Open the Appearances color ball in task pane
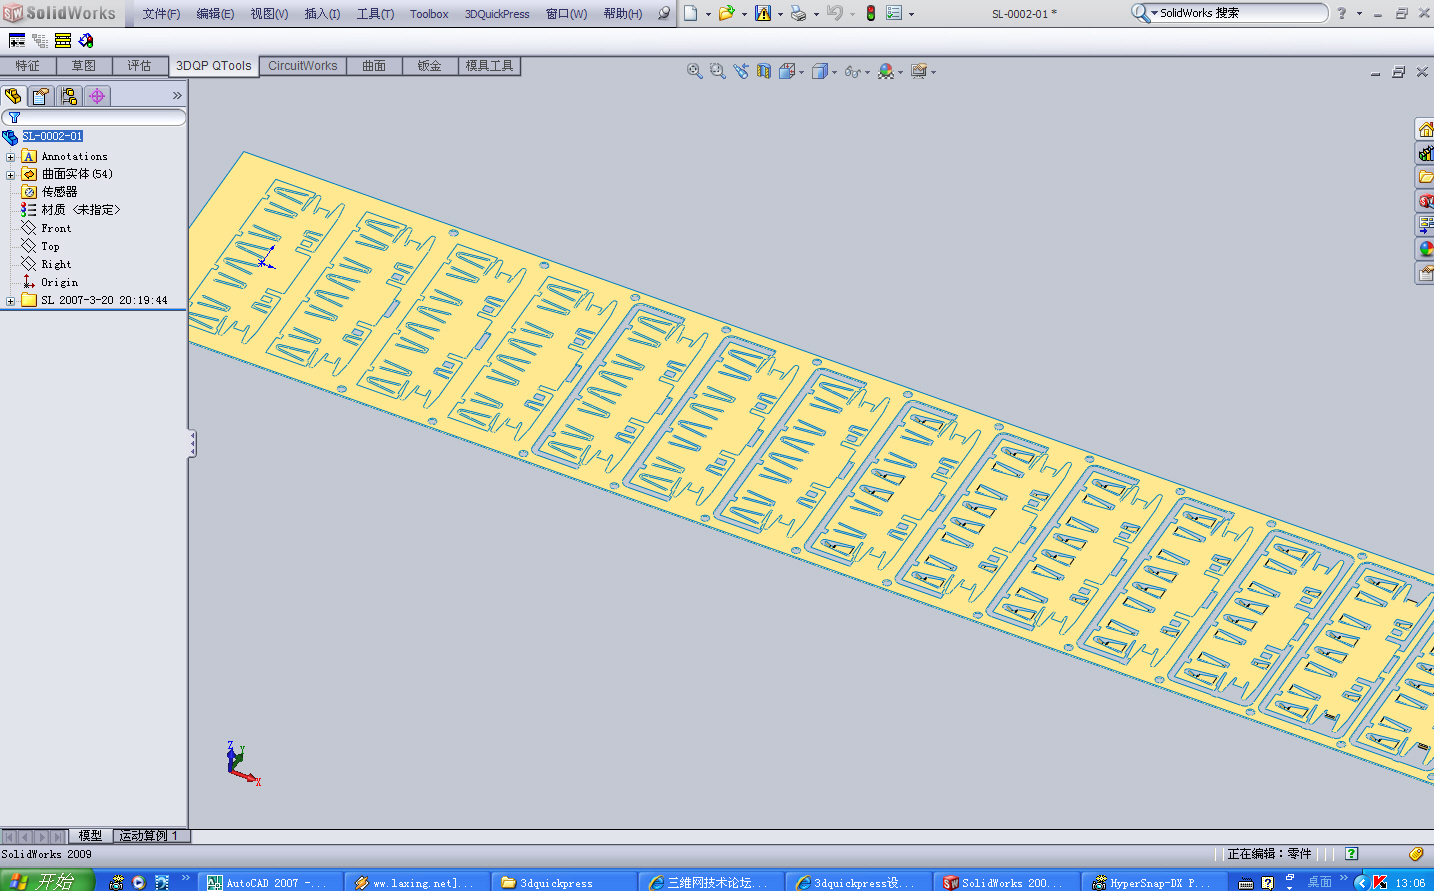The image size is (1434, 891). coord(1426,249)
